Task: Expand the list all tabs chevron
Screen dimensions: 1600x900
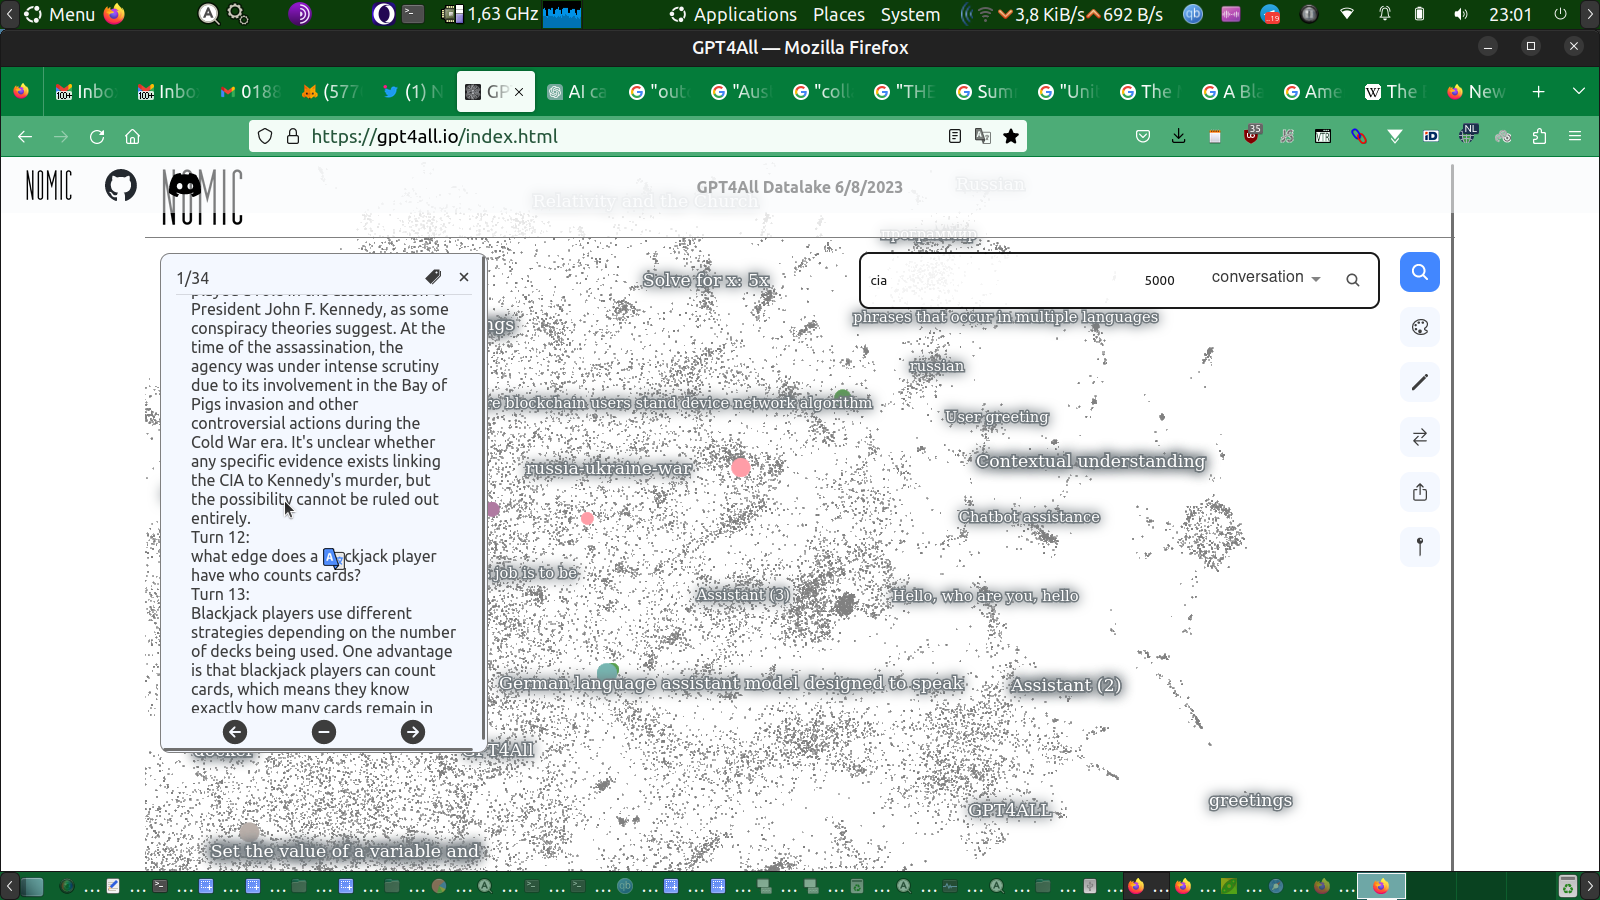Action: 1579,91
